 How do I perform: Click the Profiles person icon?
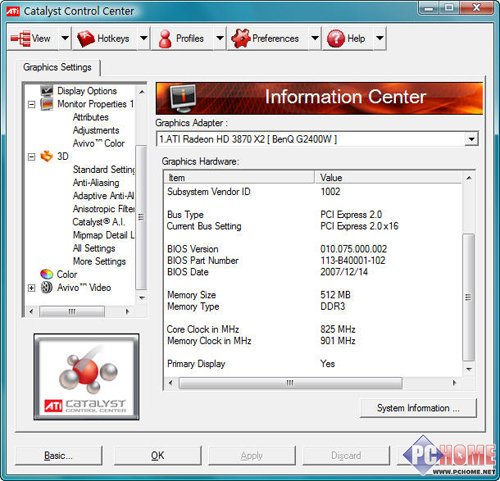click(165, 39)
